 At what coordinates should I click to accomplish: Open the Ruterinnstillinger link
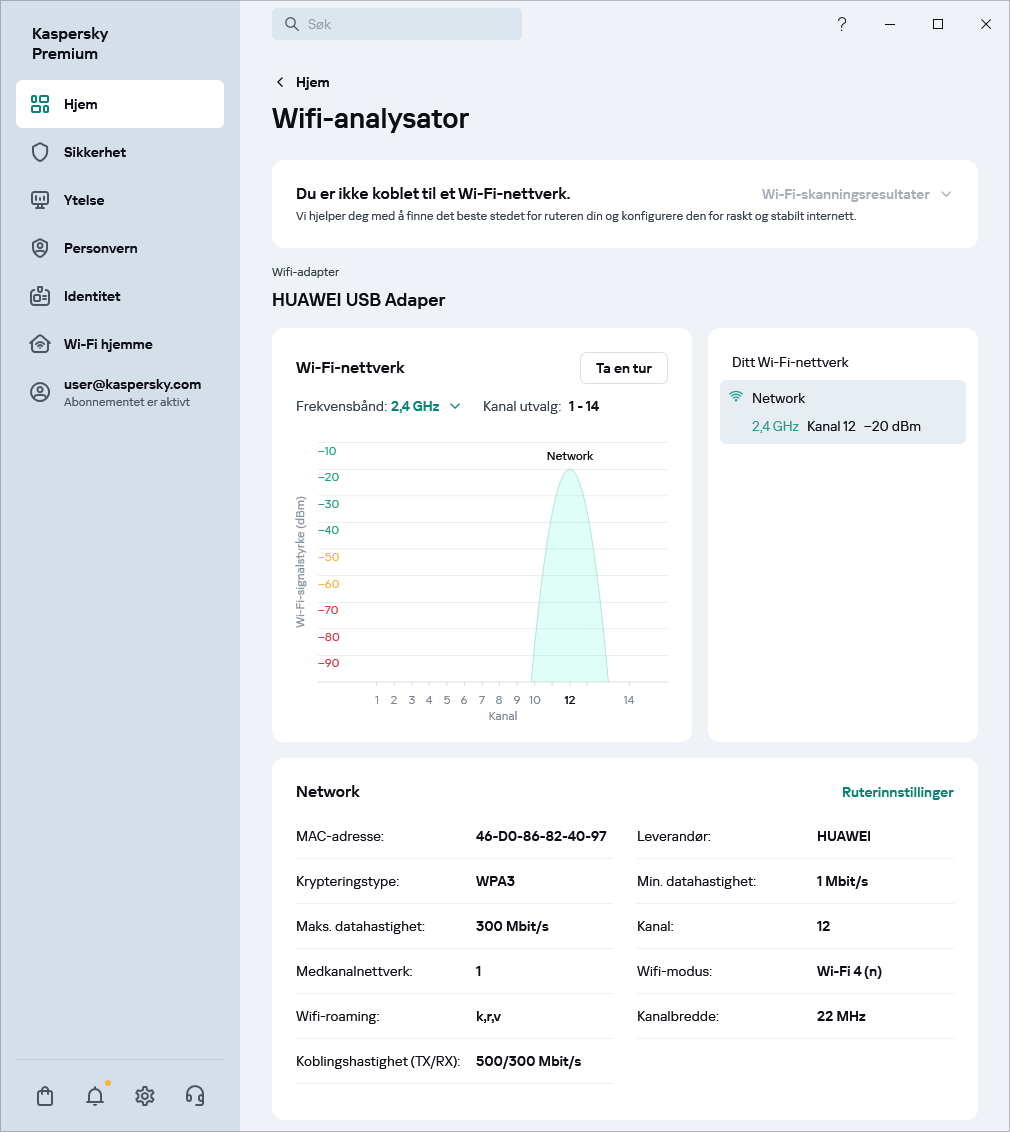coord(897,792)
